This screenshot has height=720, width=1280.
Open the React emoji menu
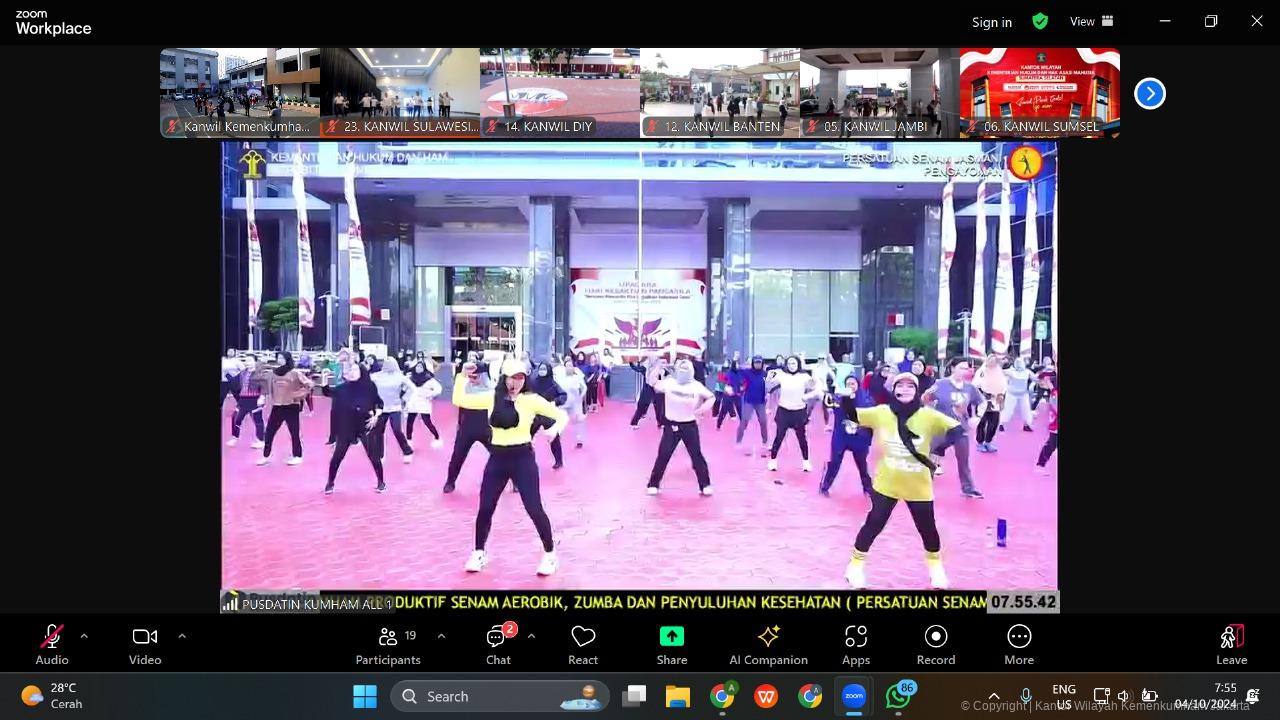coord(583,644)
